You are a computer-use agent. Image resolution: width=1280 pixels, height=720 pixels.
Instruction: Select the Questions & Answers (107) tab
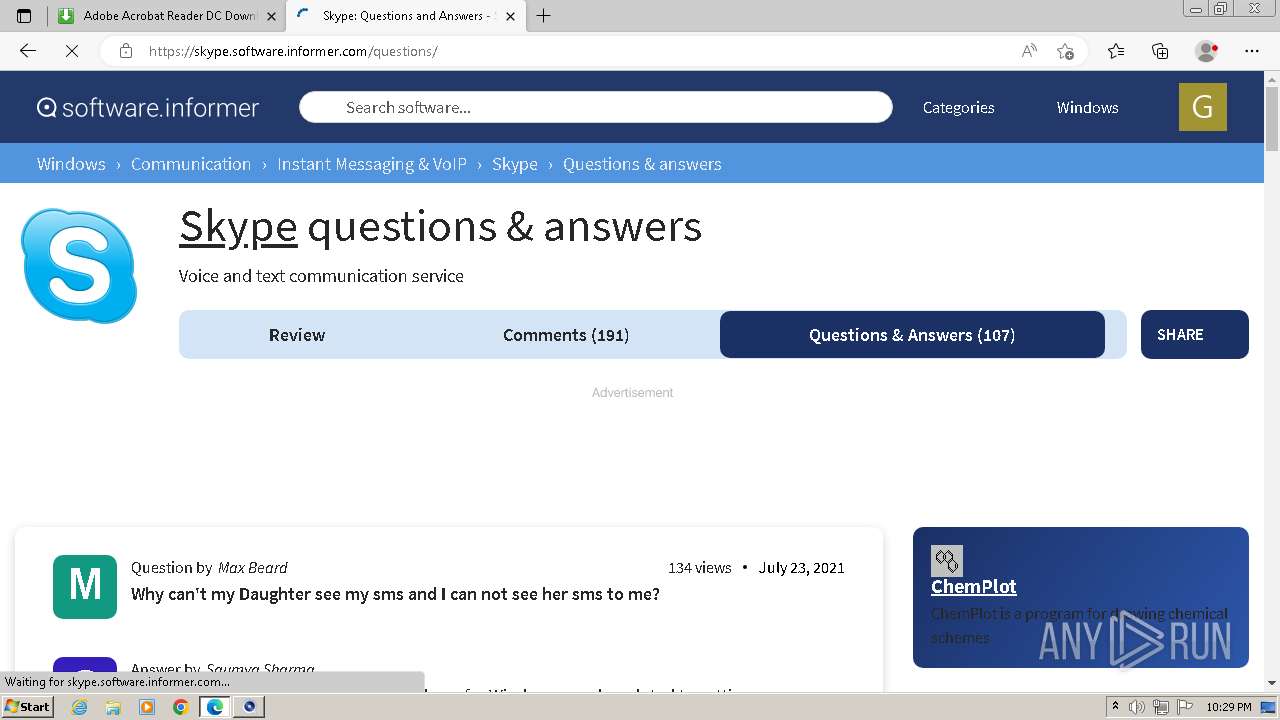(x=912, y=335)
